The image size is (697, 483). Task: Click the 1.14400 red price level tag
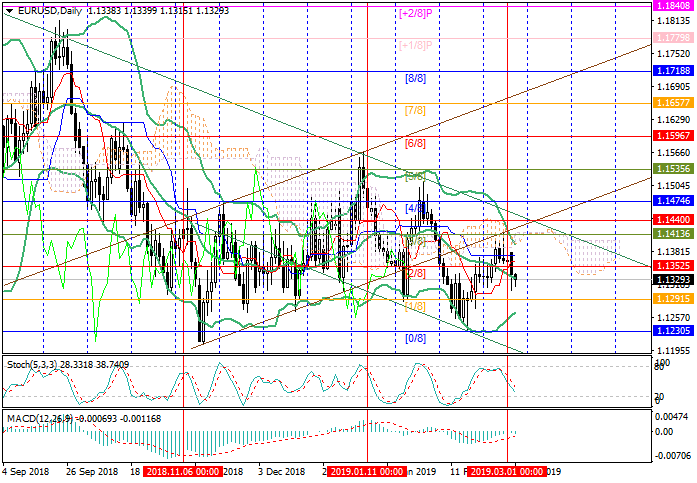(x=671, y=218)
